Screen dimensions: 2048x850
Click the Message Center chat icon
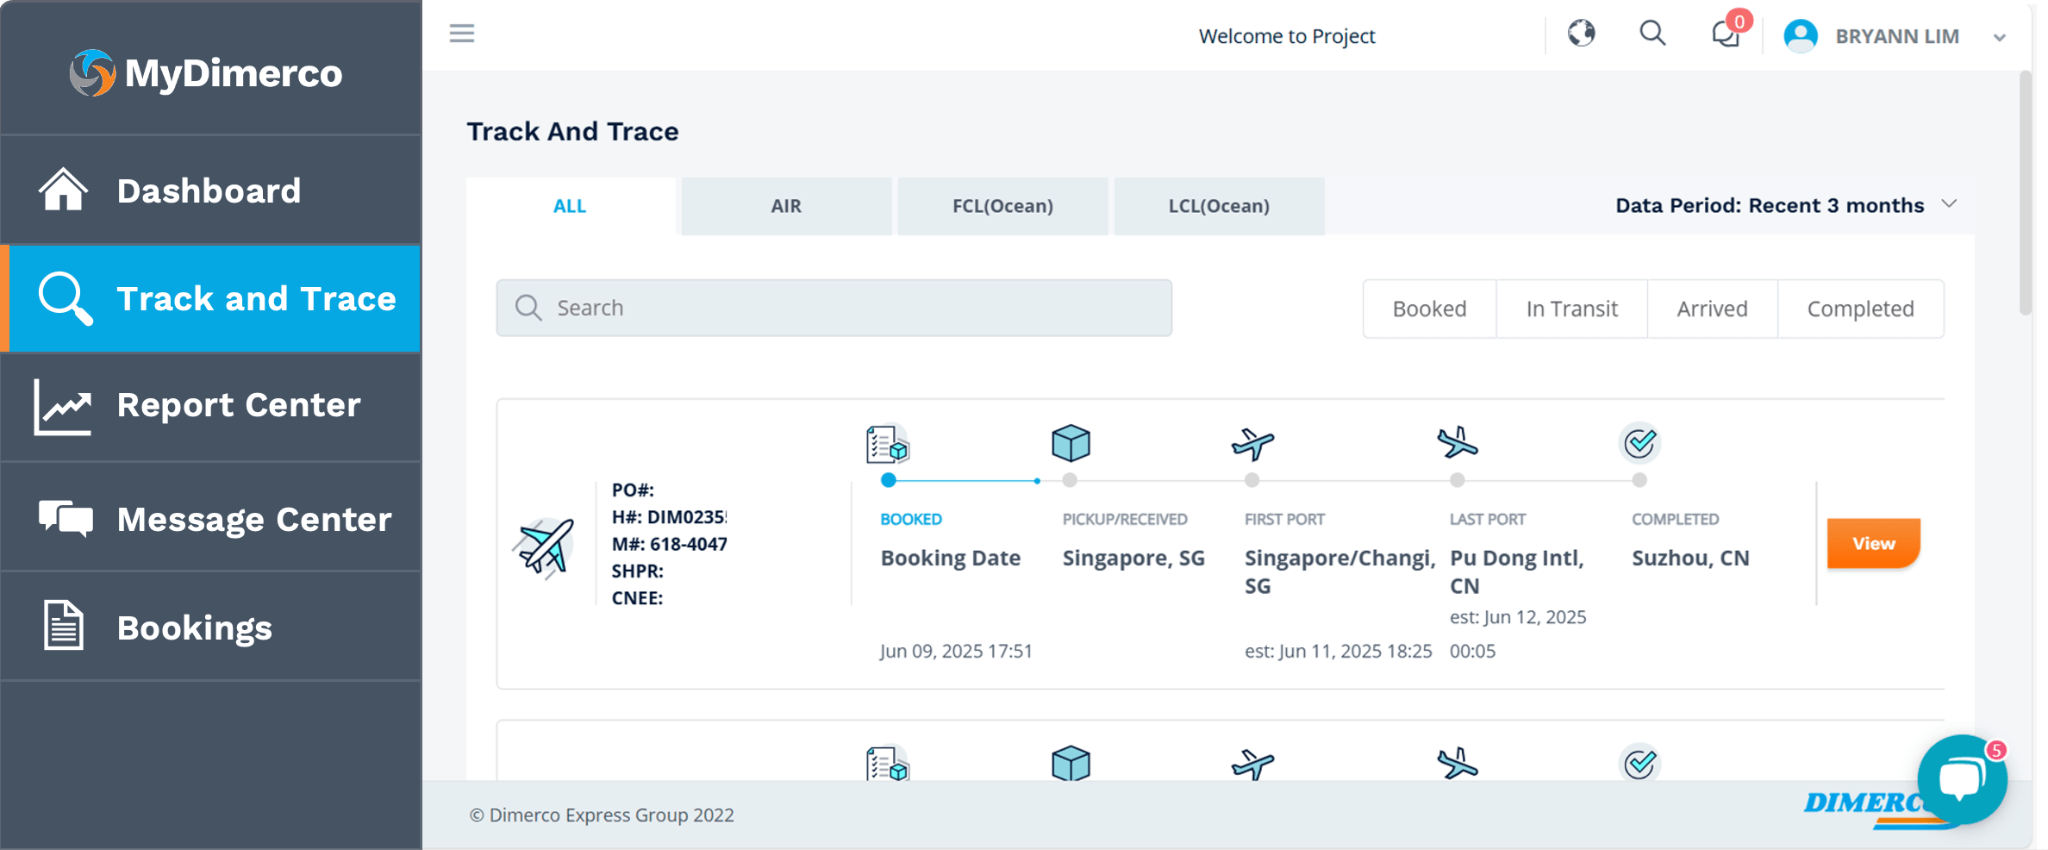click(66, 518)
